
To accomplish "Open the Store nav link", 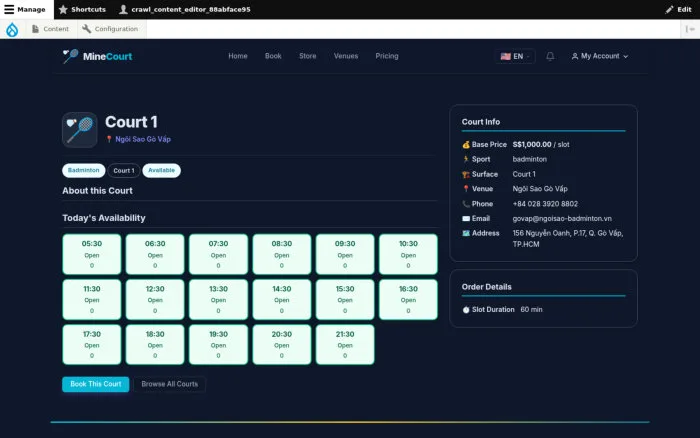I will (x=308, y=56).
